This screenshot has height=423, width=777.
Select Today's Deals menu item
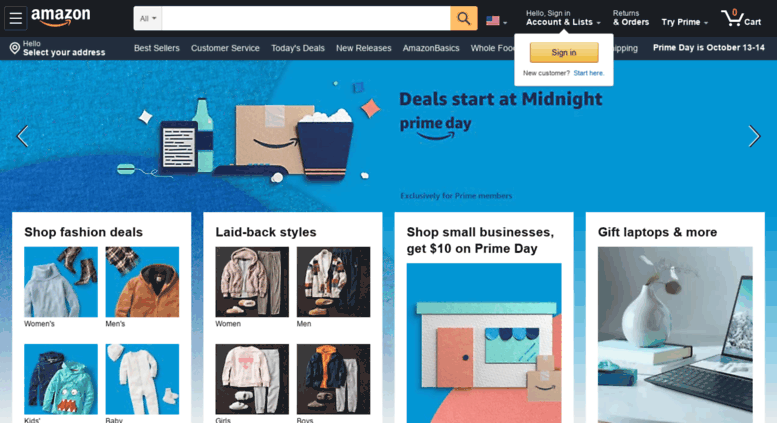click(x=298, y=48)
